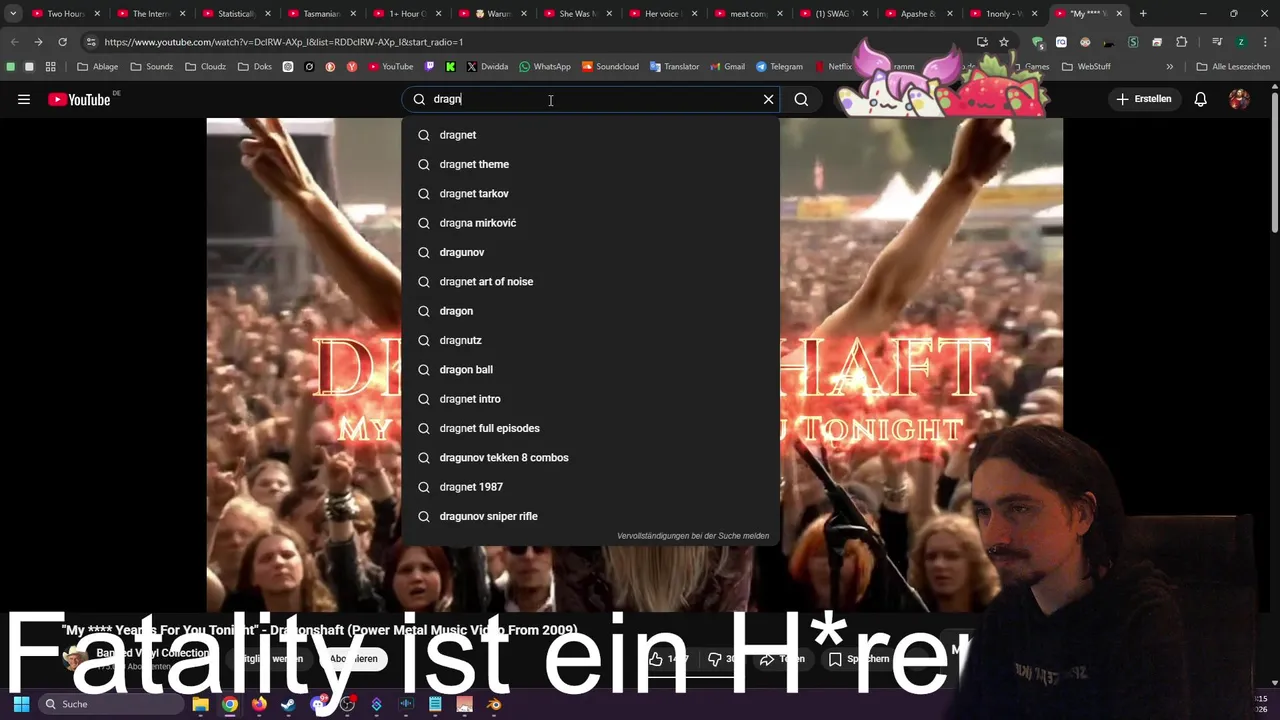1280x720 pixels.
Task: Click the Erstellen create button
Action: [x=1144, y=99]
